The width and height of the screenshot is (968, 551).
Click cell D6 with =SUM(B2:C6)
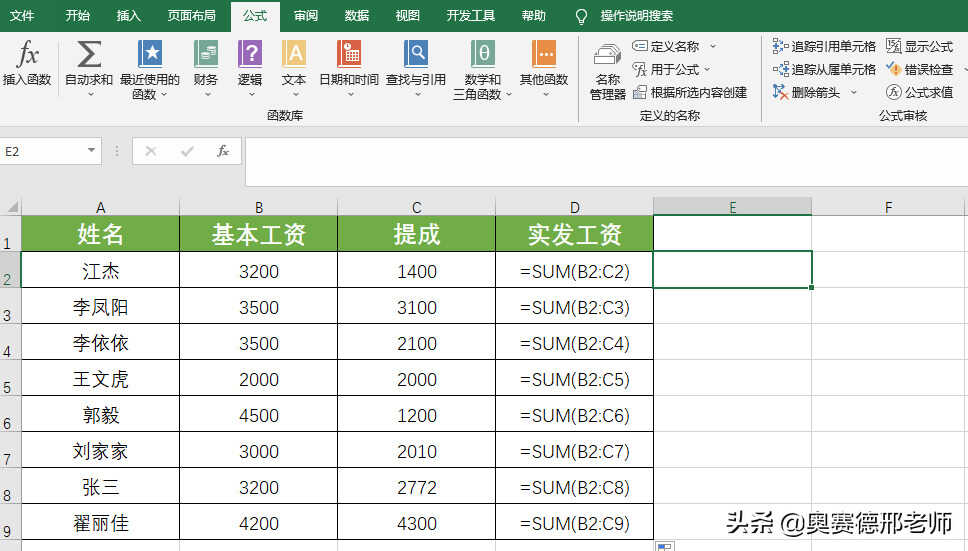point(574,415)
